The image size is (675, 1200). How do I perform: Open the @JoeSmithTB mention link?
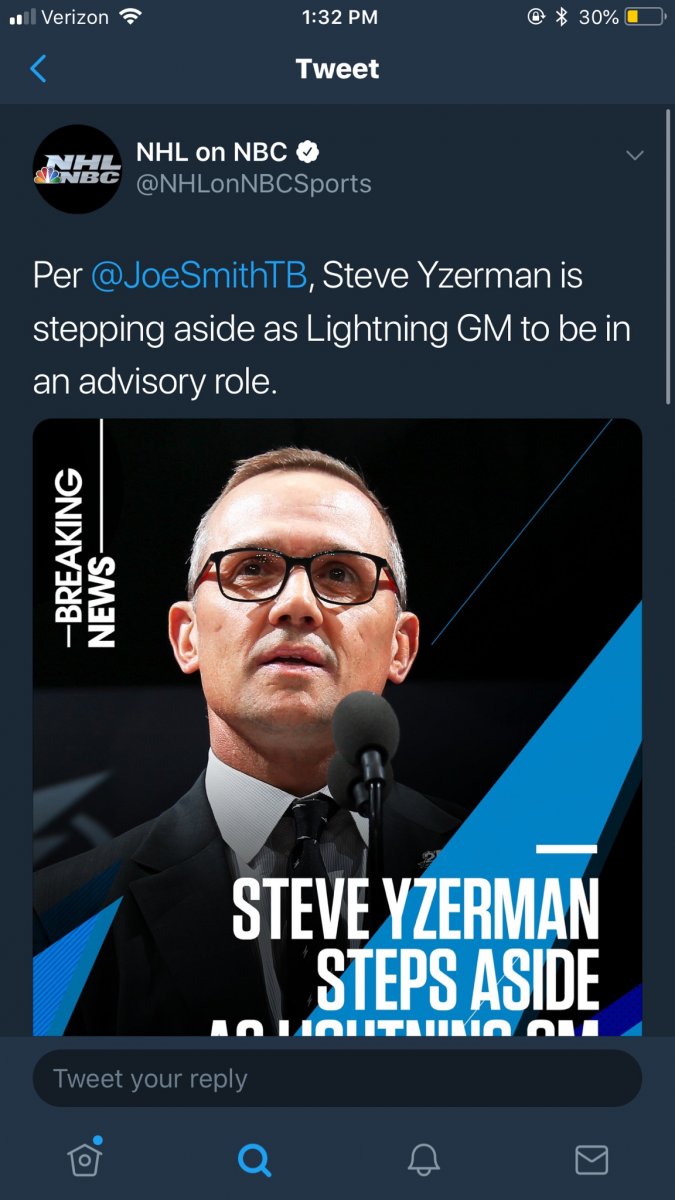tap(199, 276)
